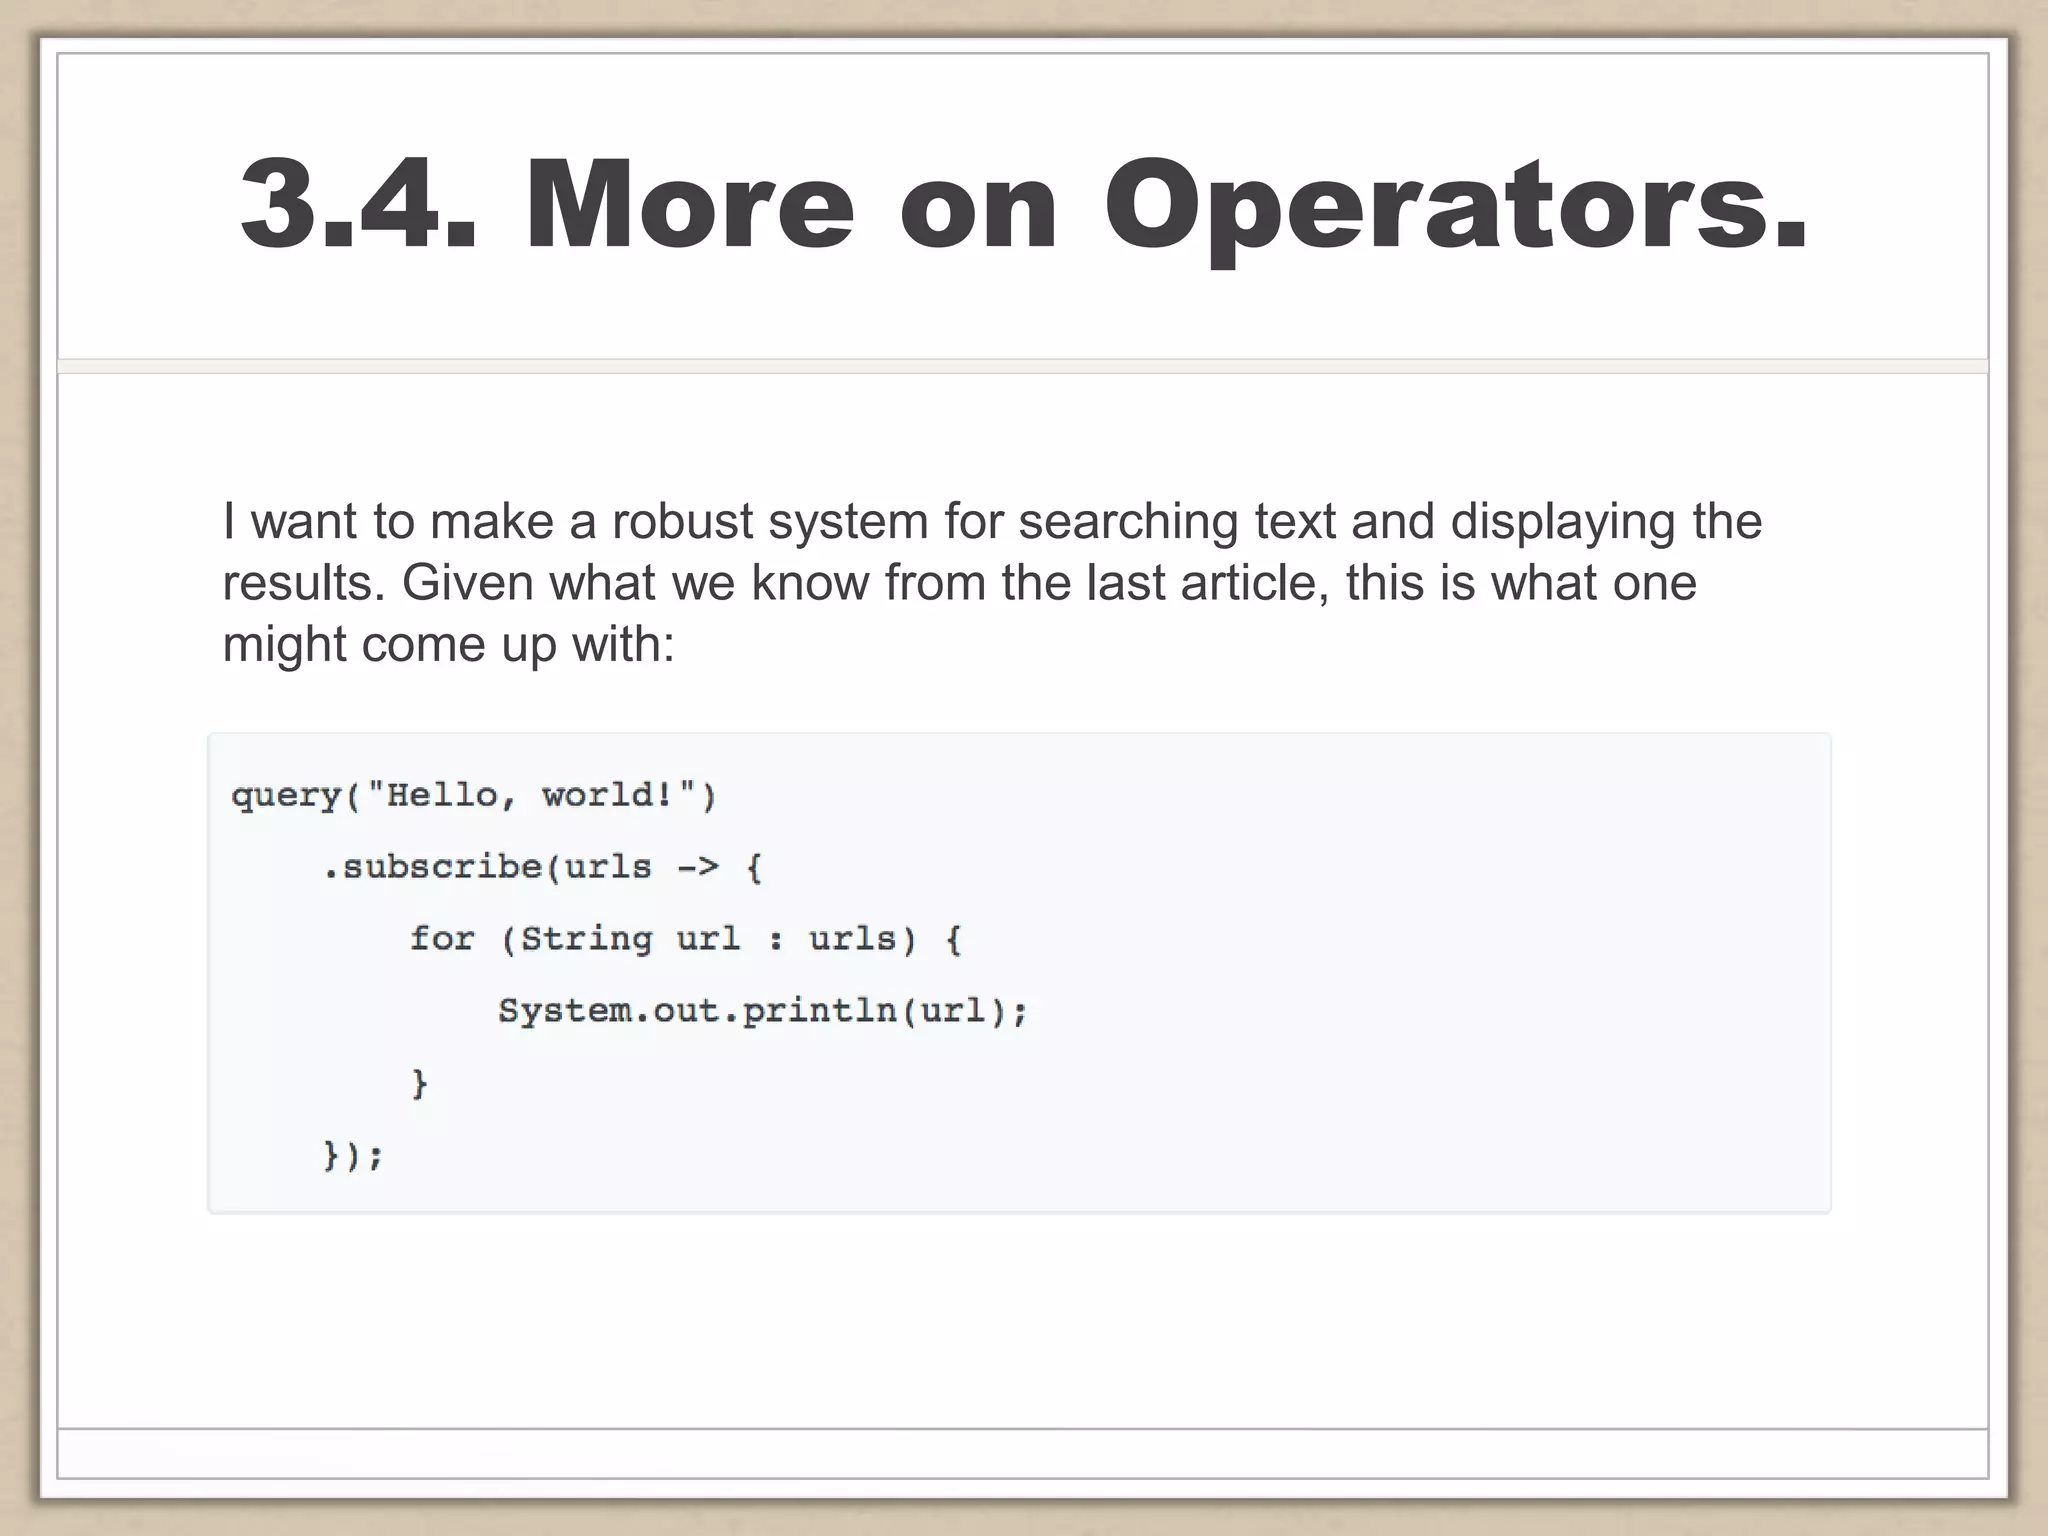Click the '->' lambda arrow in code

[x=697, y=867]
